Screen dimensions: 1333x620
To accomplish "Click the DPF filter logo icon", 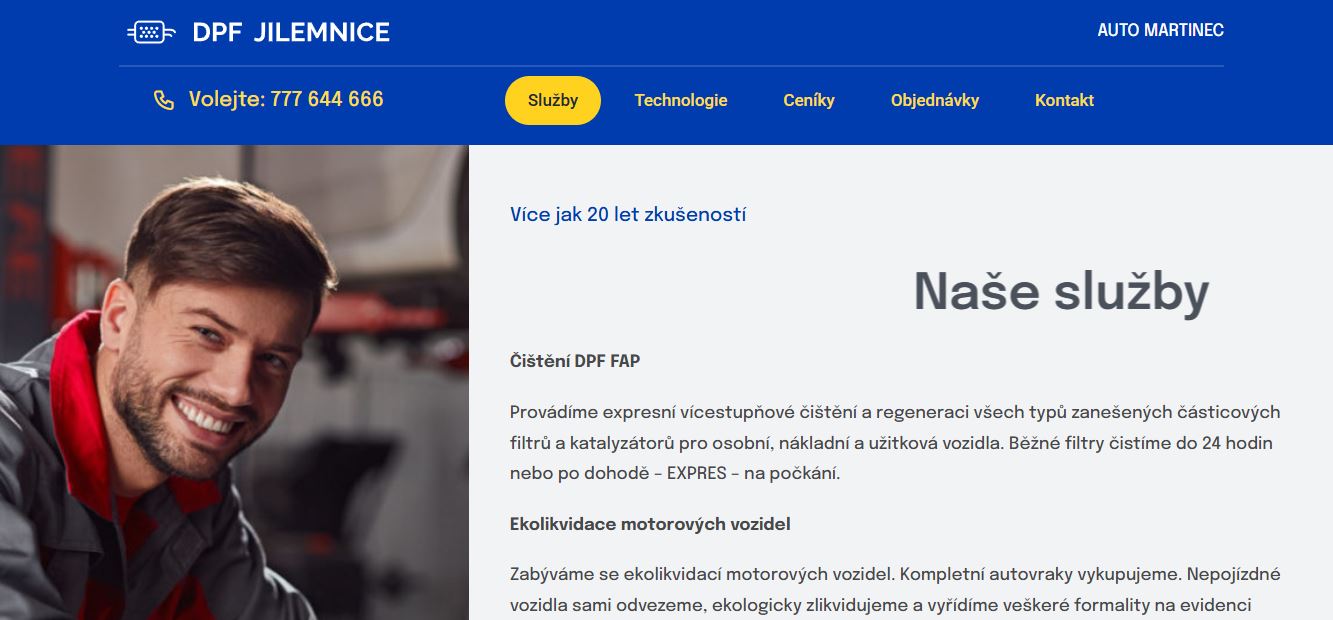I will (151, 32).
